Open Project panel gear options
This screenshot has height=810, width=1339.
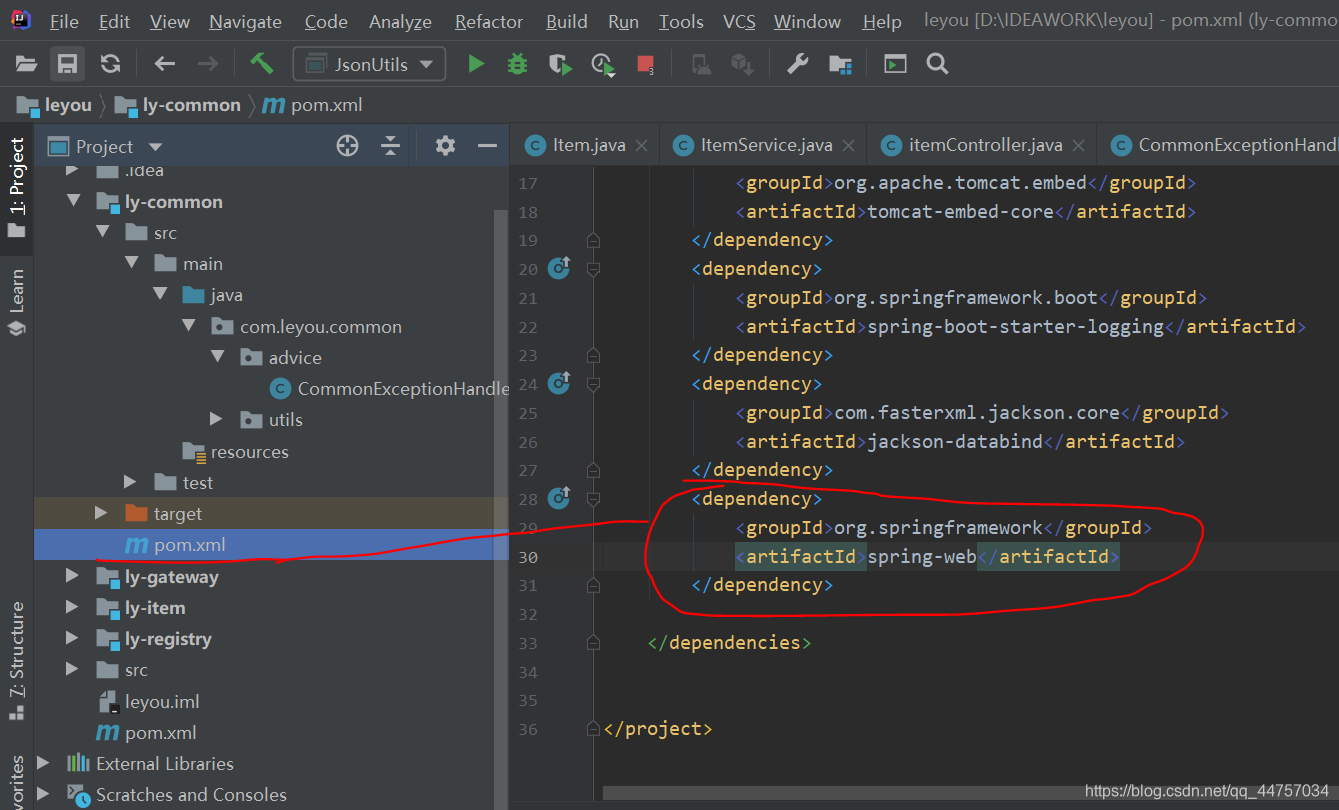pos(445,146)
